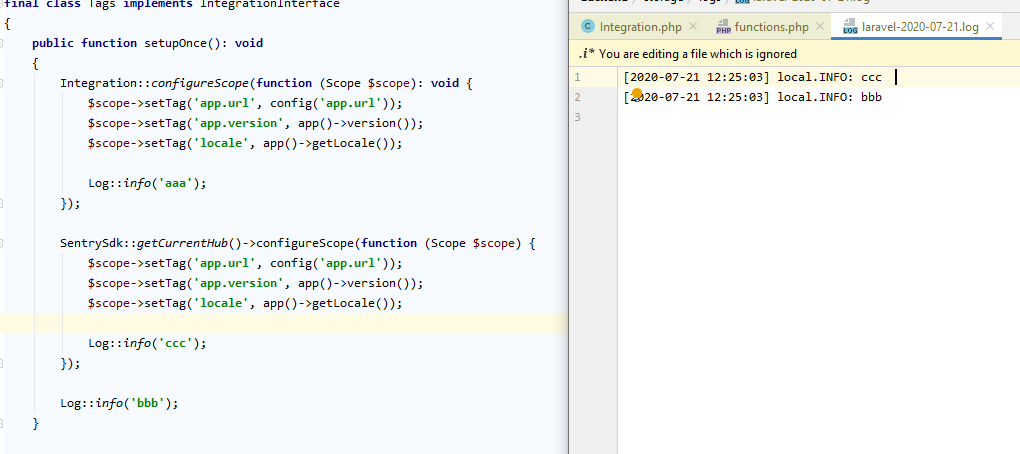Click the Log::info('ccc') statement
The image size is (1020, 454).
click(x=147, y=343)
